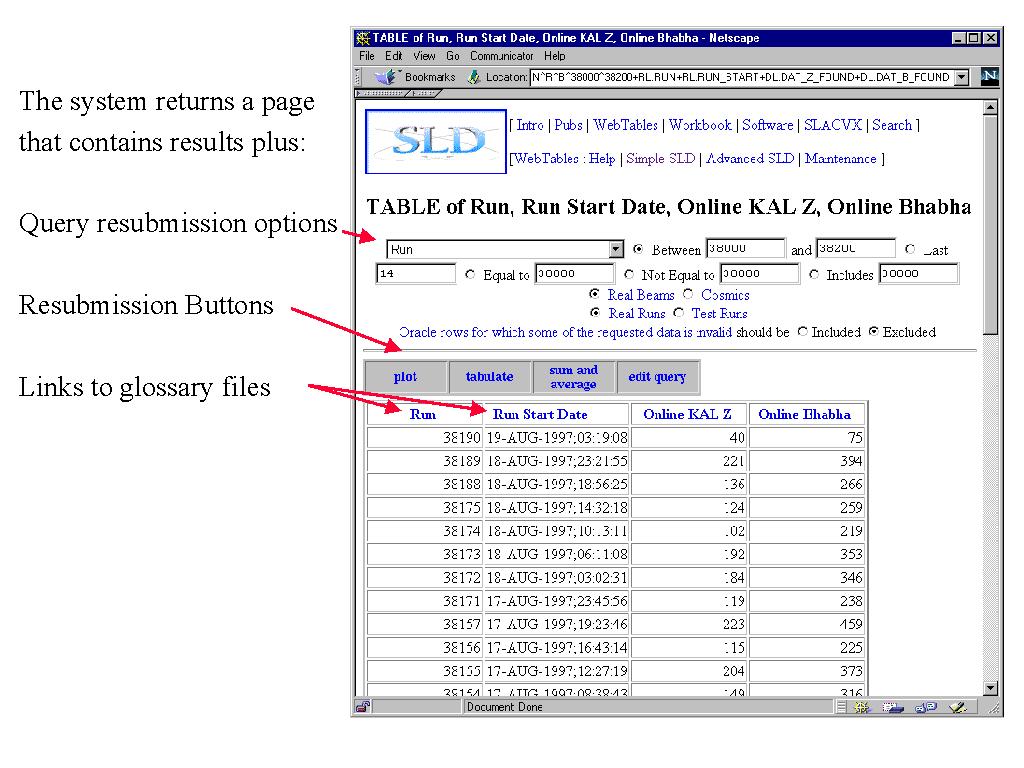Click the Bookmarks icon in the location toolbar

point(388,77)
